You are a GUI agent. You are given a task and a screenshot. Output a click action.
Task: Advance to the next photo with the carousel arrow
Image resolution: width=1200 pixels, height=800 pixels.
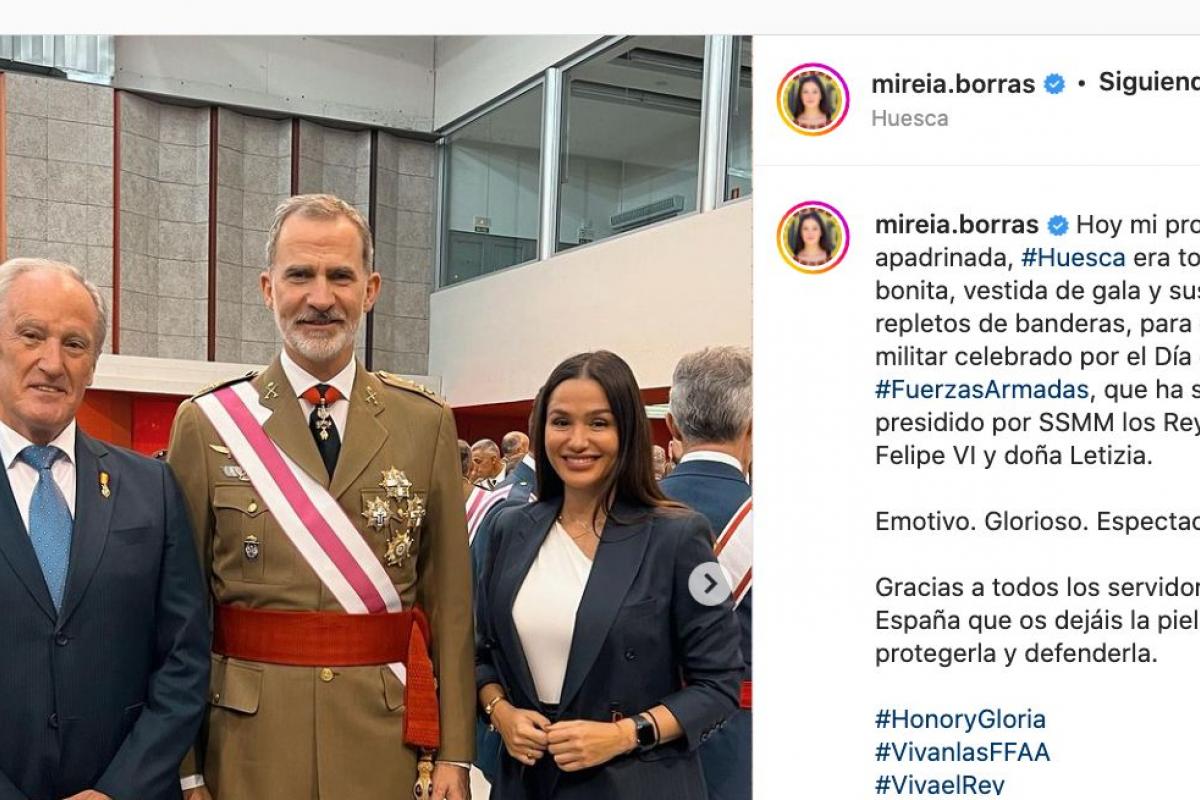[709, 584]
